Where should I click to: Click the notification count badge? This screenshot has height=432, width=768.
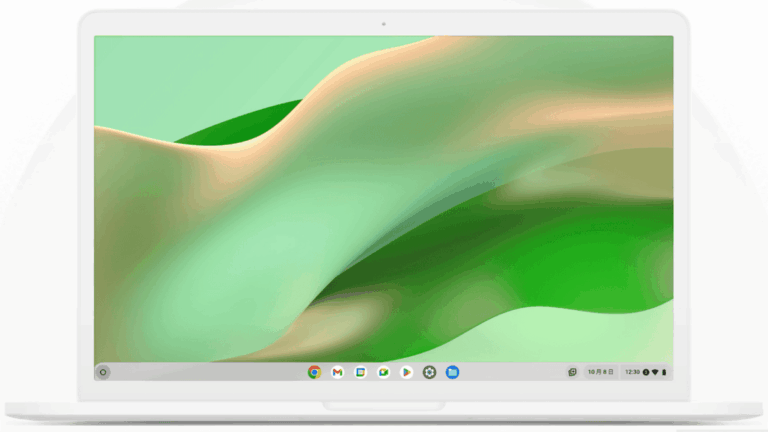(646, 372)
